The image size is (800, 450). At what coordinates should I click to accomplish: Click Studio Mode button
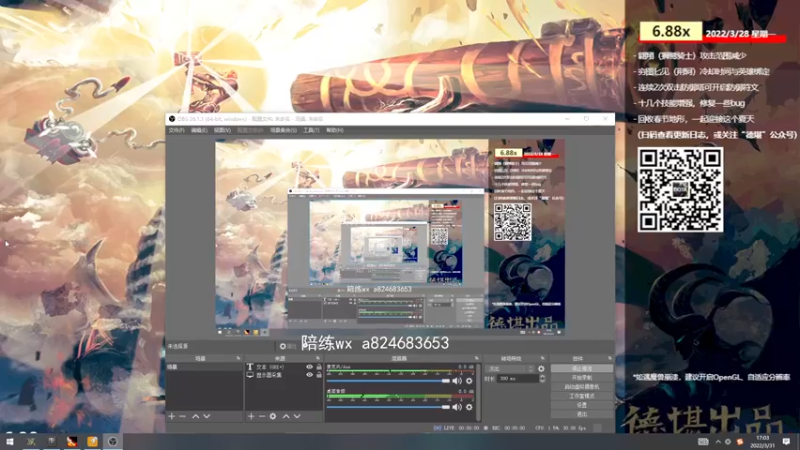coord(582,396)
